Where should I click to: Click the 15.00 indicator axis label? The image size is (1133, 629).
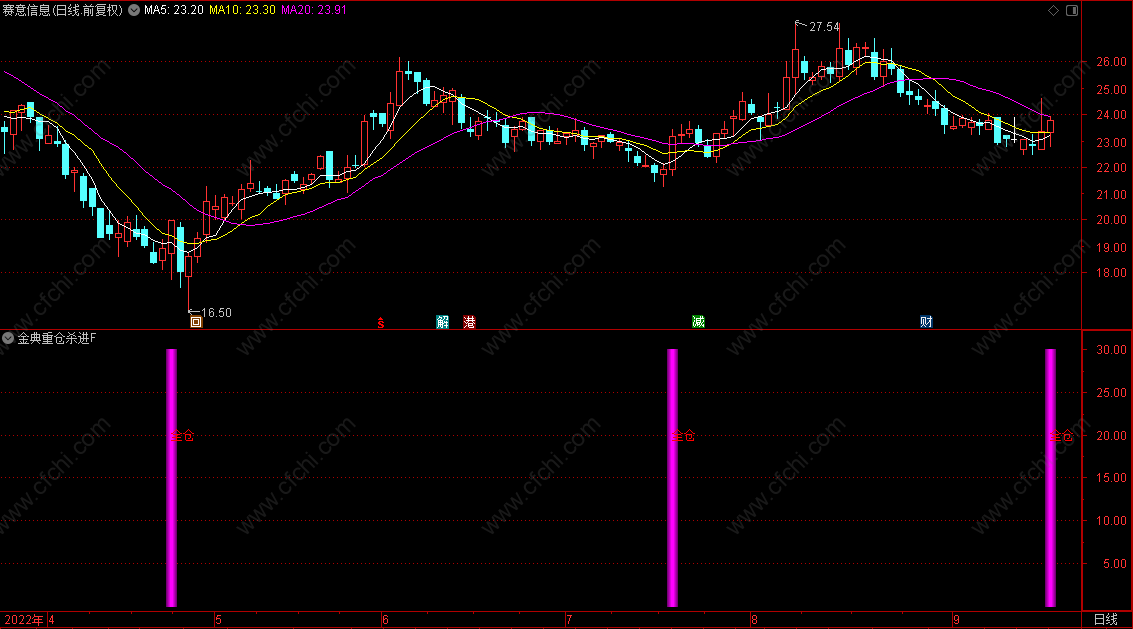click(1111, 478)
